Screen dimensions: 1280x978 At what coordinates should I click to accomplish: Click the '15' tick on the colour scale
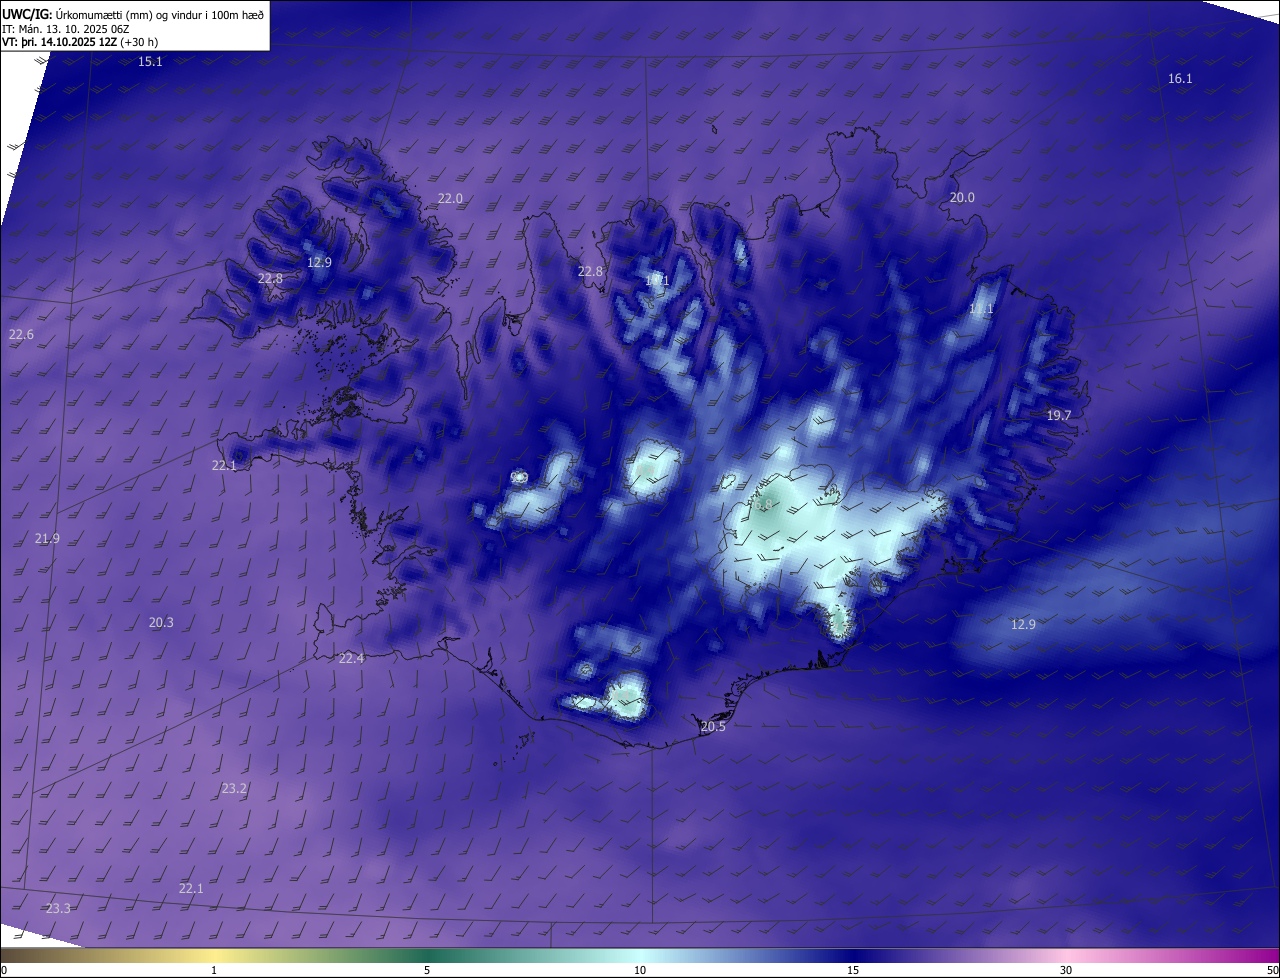[853, 970]
